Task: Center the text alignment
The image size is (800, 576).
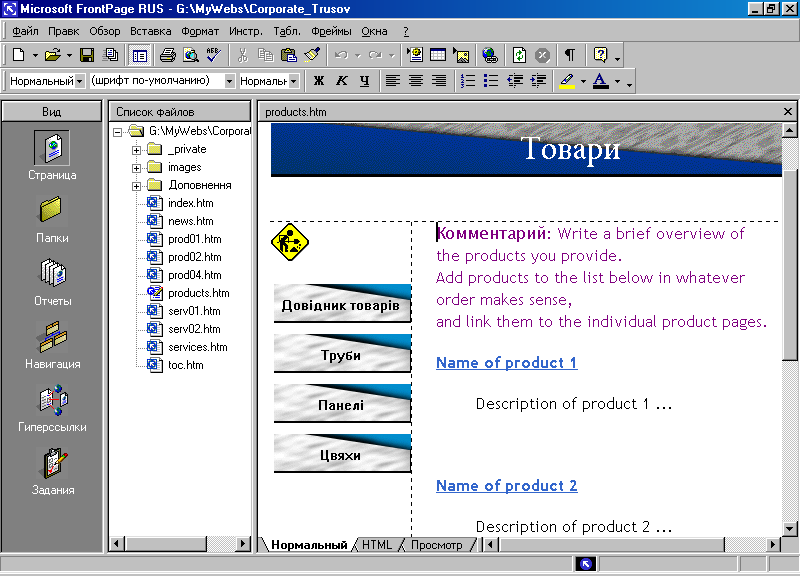Action: [x=416, y=81]
